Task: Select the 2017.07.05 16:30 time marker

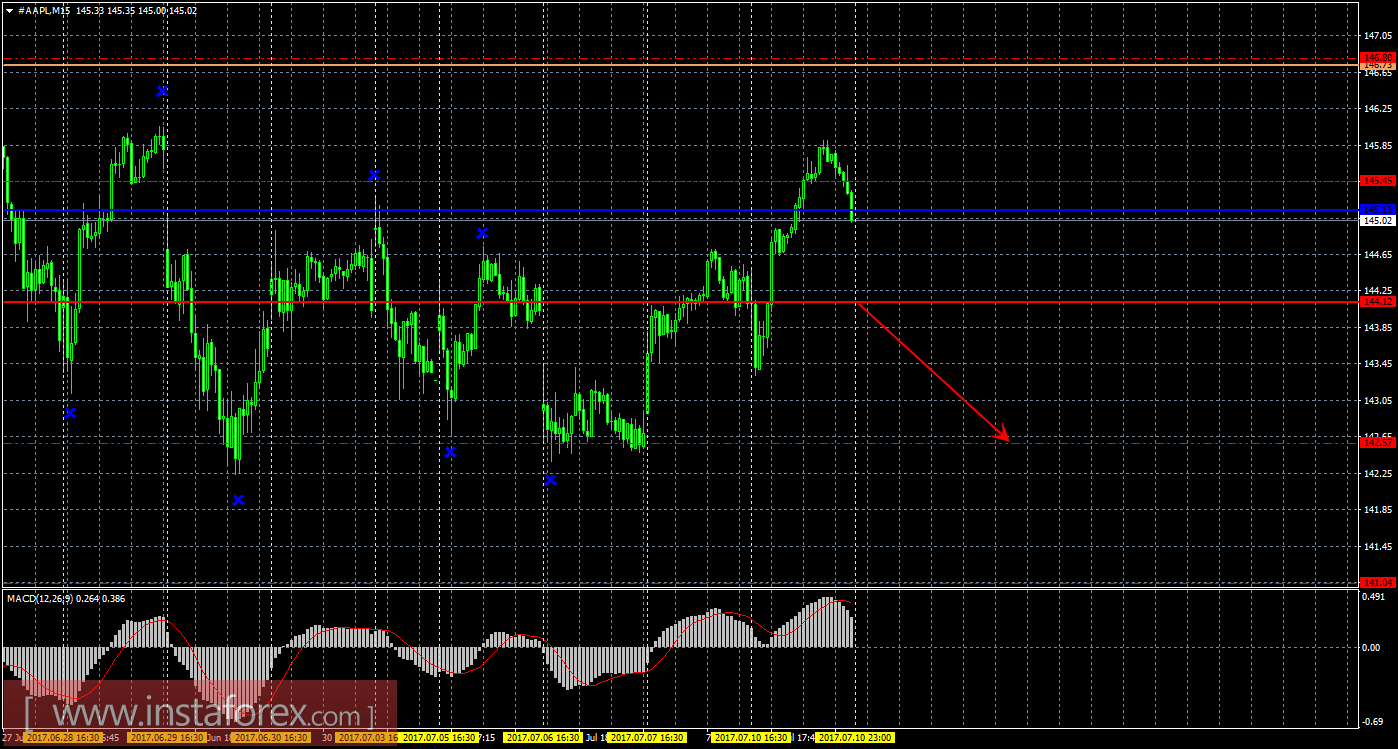Action: point(439,738)
